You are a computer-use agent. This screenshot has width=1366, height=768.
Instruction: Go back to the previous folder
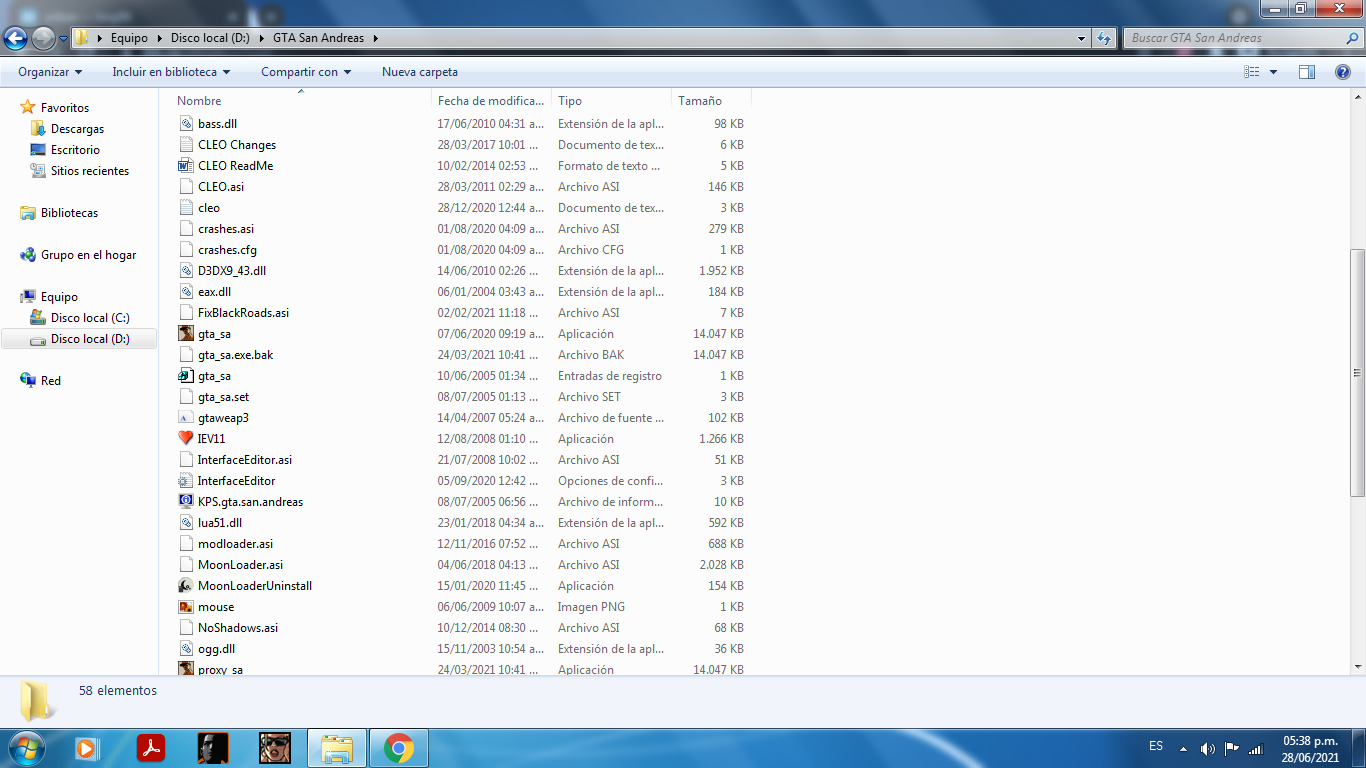(16, 38)
